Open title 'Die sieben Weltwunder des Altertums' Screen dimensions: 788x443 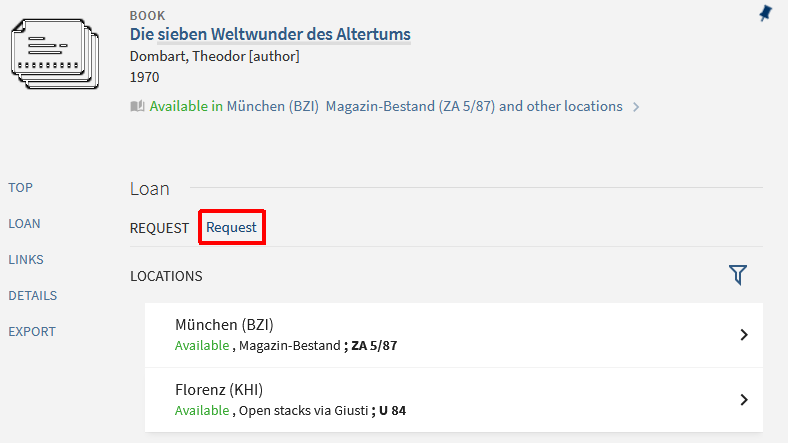tap(270, 35)
